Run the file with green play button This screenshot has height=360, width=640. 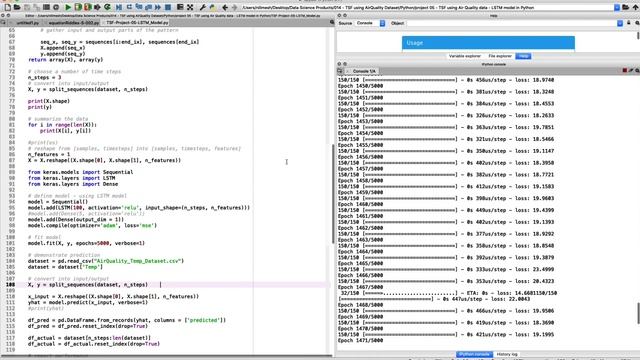click(x=68, y=7)
